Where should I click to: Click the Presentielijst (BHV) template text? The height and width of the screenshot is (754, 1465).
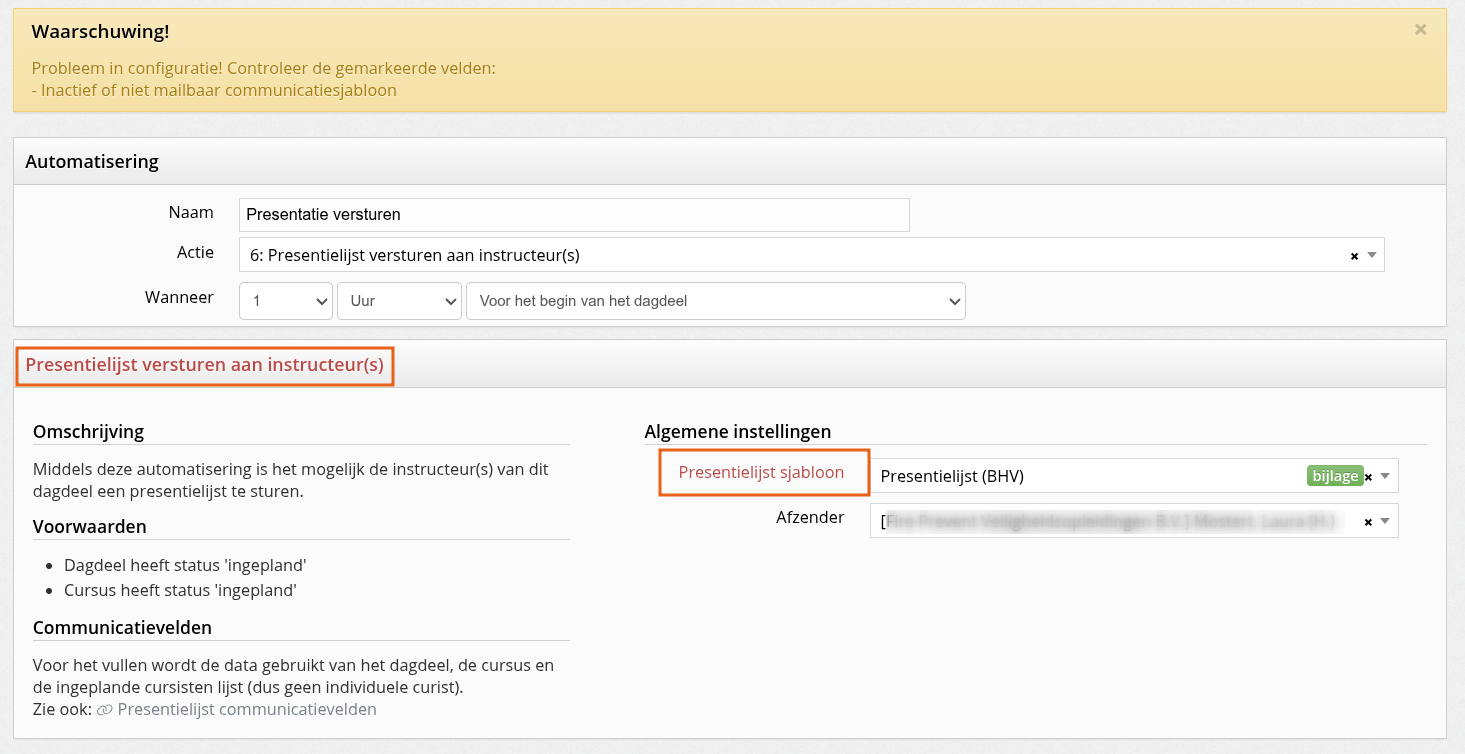pyautogui.click(x=952, y=476)
